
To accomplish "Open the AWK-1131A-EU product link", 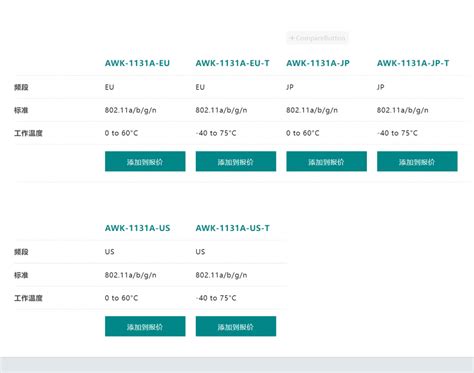I will (x=137, y=63).
